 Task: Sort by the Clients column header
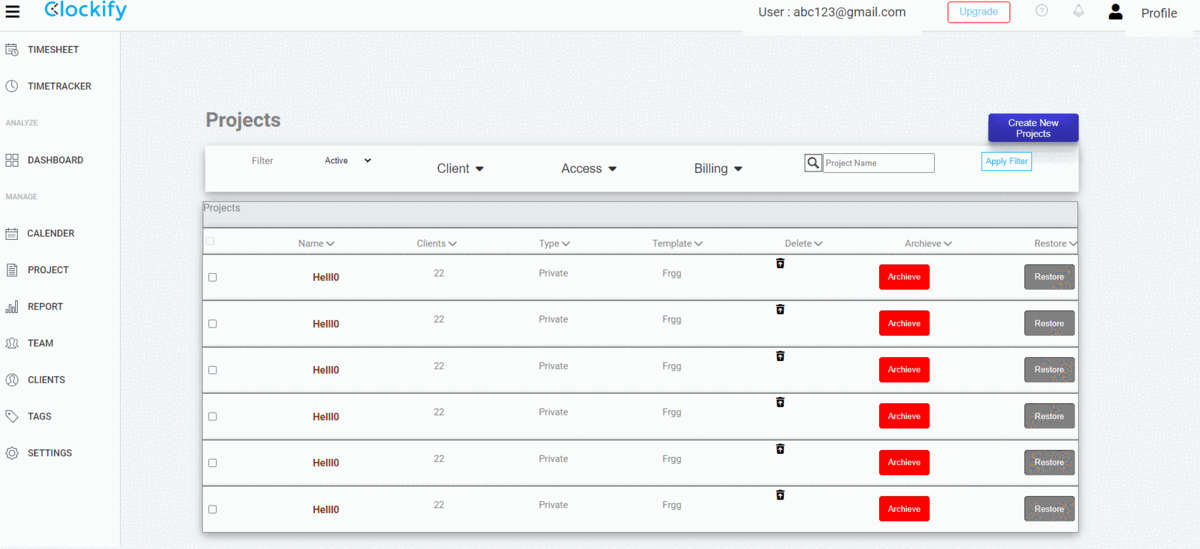436,243
